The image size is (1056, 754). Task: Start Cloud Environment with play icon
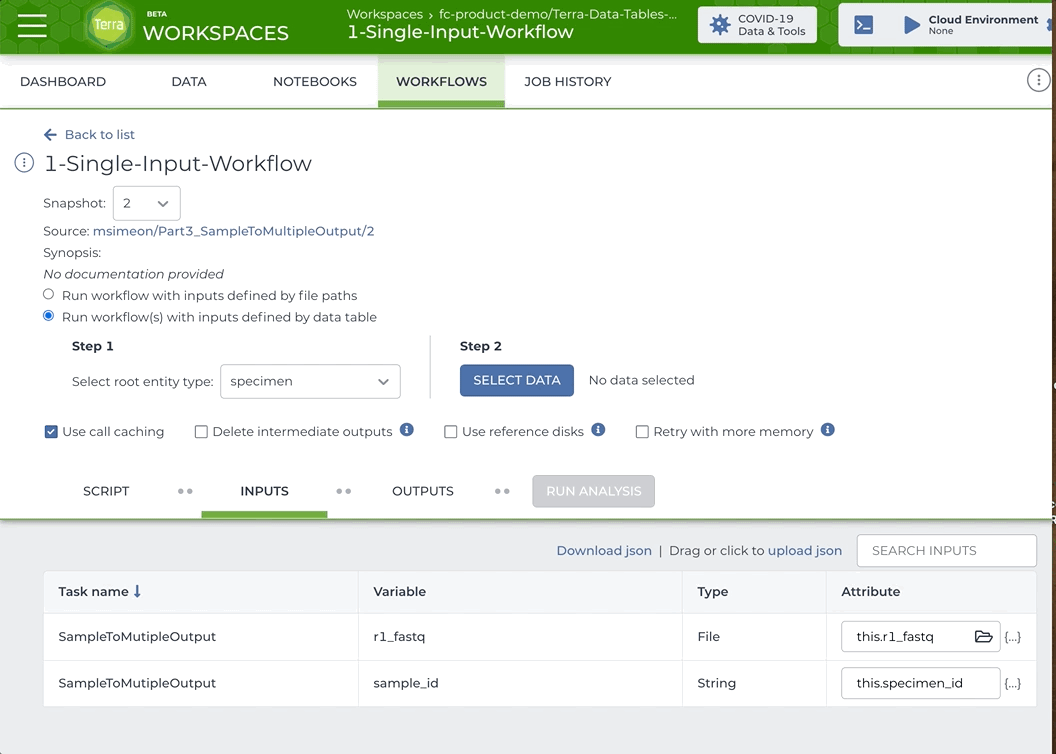click(x=912, y=25)
